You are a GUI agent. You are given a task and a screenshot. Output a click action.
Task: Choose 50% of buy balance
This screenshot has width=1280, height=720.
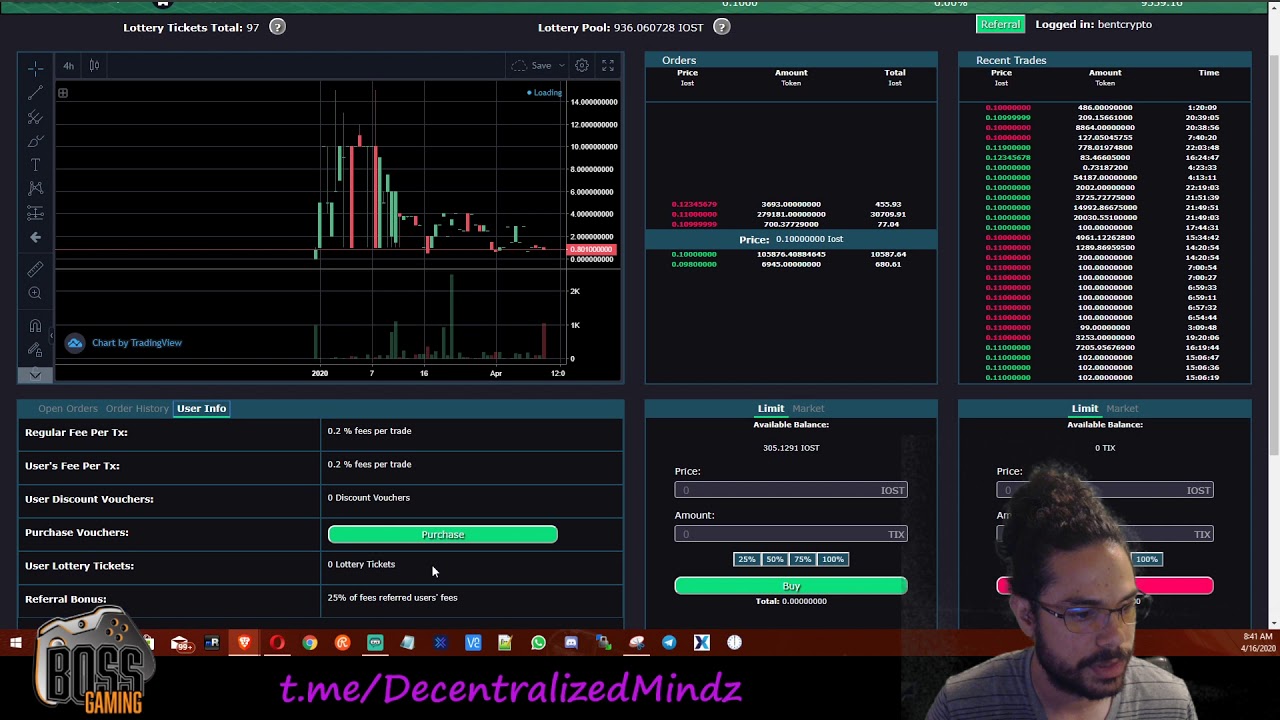tap(775, 559)
